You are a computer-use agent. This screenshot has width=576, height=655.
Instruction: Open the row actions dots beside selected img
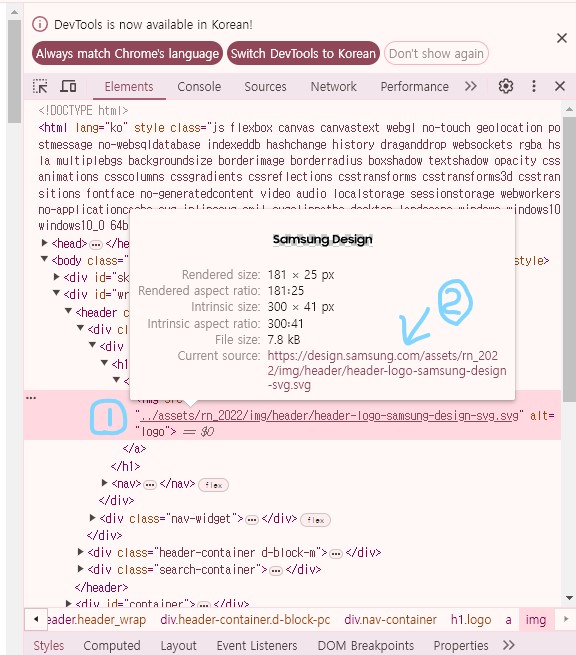(31, 398)
